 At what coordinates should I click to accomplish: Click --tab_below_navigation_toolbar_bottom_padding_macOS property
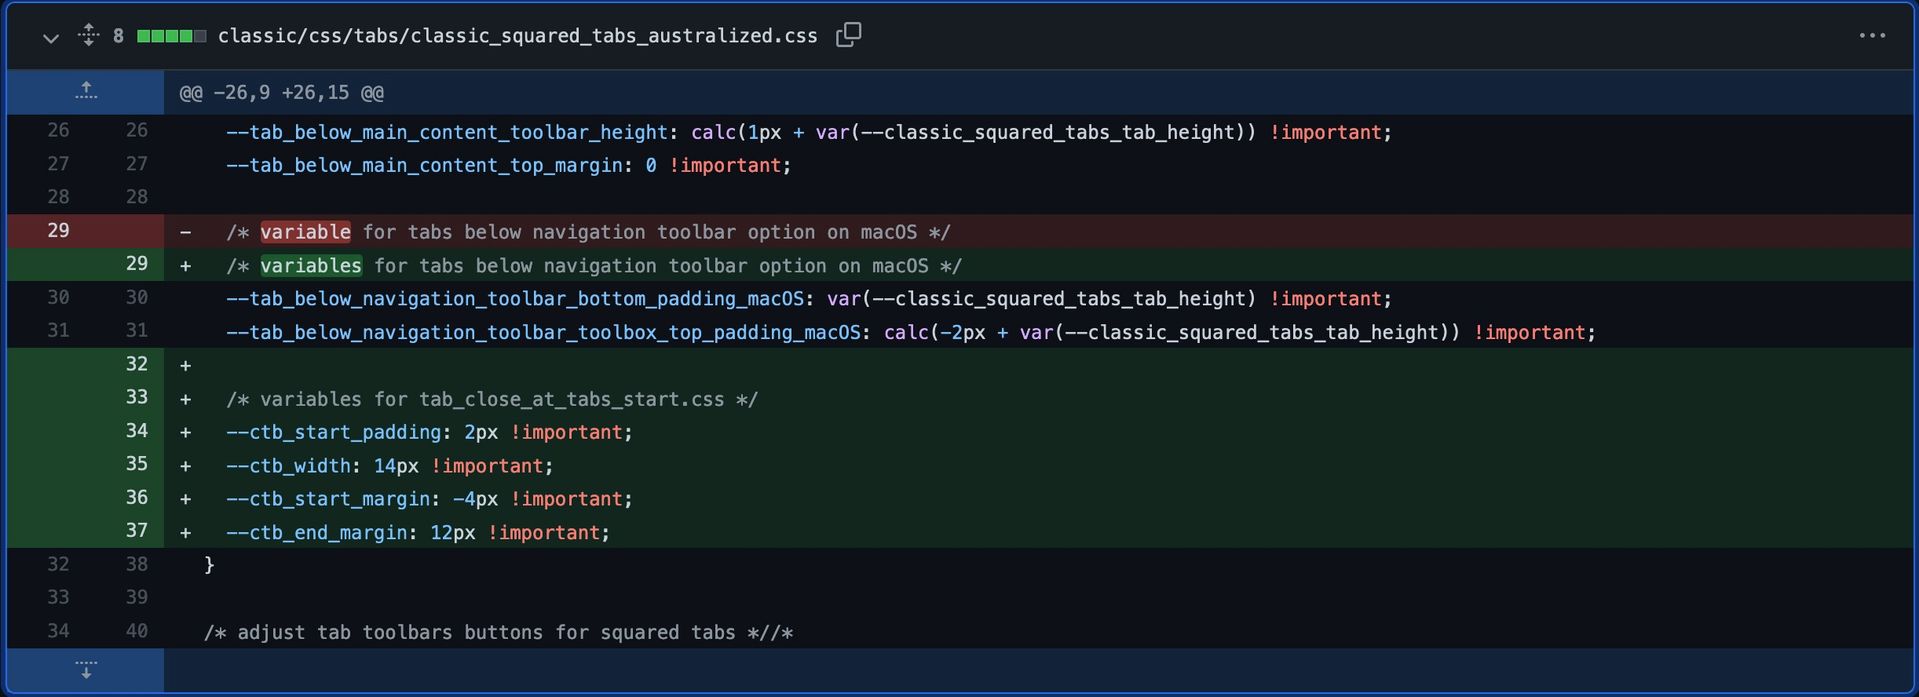click(514, 299)
